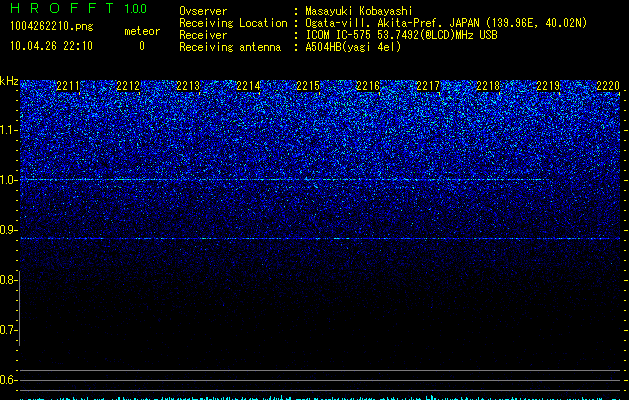Select ICOM IC-575 53.7492 MHz USB text
The width and height of the screenshot is (629, 400).
401,35
